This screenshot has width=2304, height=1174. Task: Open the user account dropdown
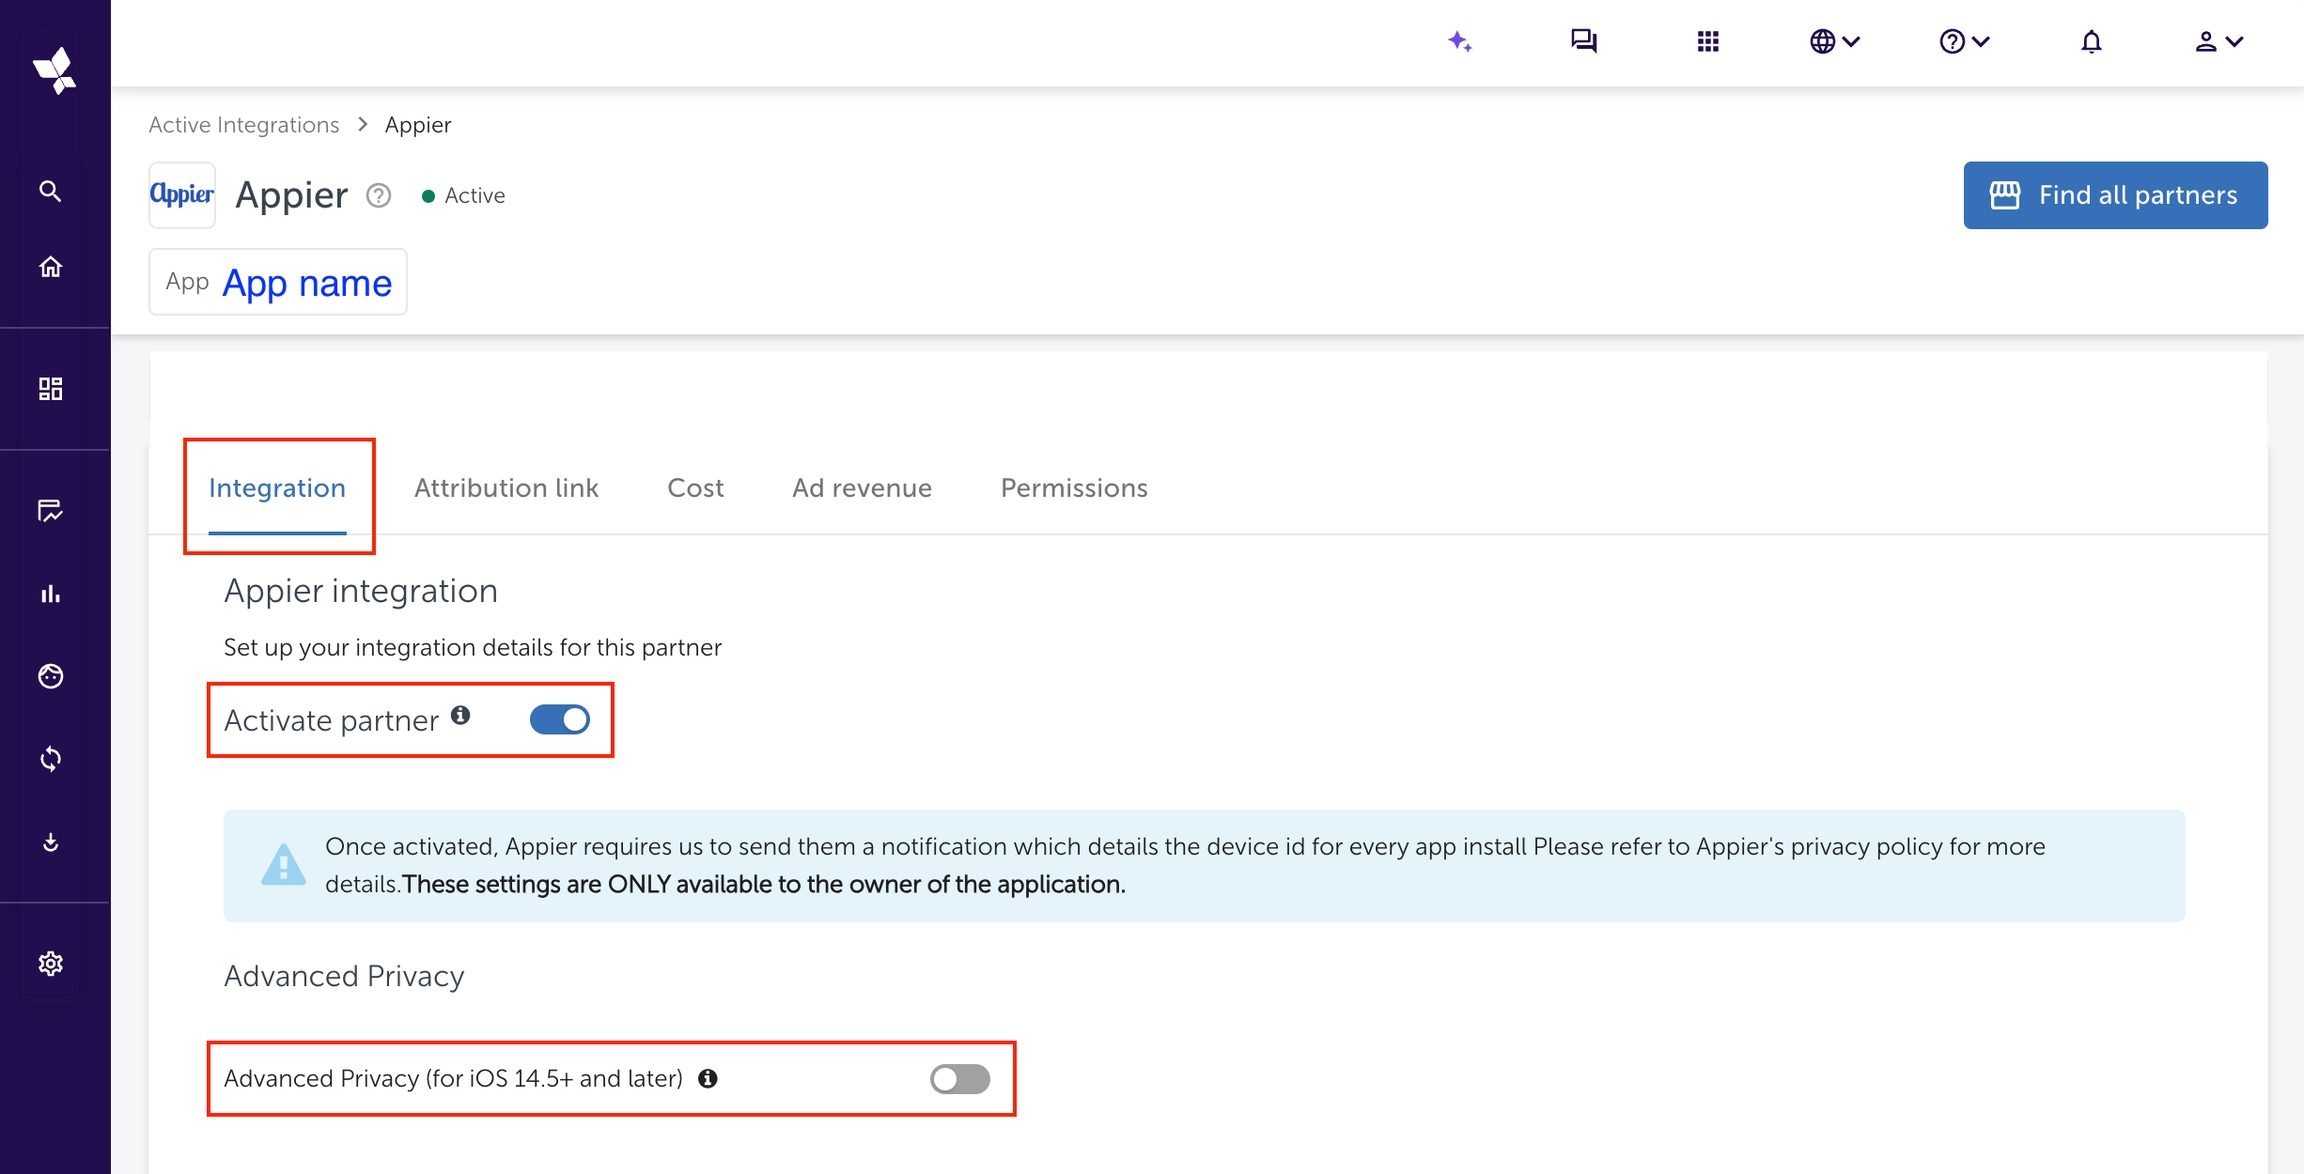point(2218,42)
